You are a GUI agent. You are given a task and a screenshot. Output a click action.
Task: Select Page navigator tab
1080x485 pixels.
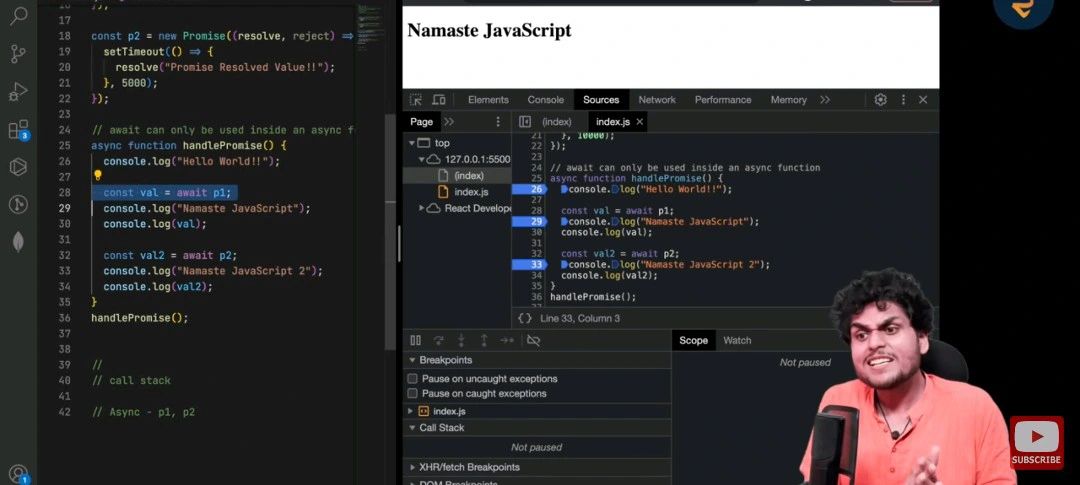422,122
